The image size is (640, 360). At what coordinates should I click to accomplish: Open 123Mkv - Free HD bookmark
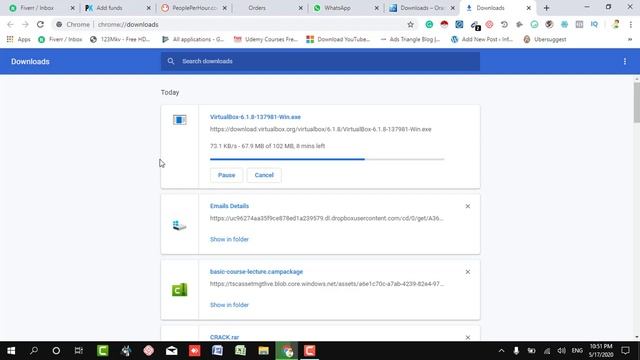coord(120,39)
